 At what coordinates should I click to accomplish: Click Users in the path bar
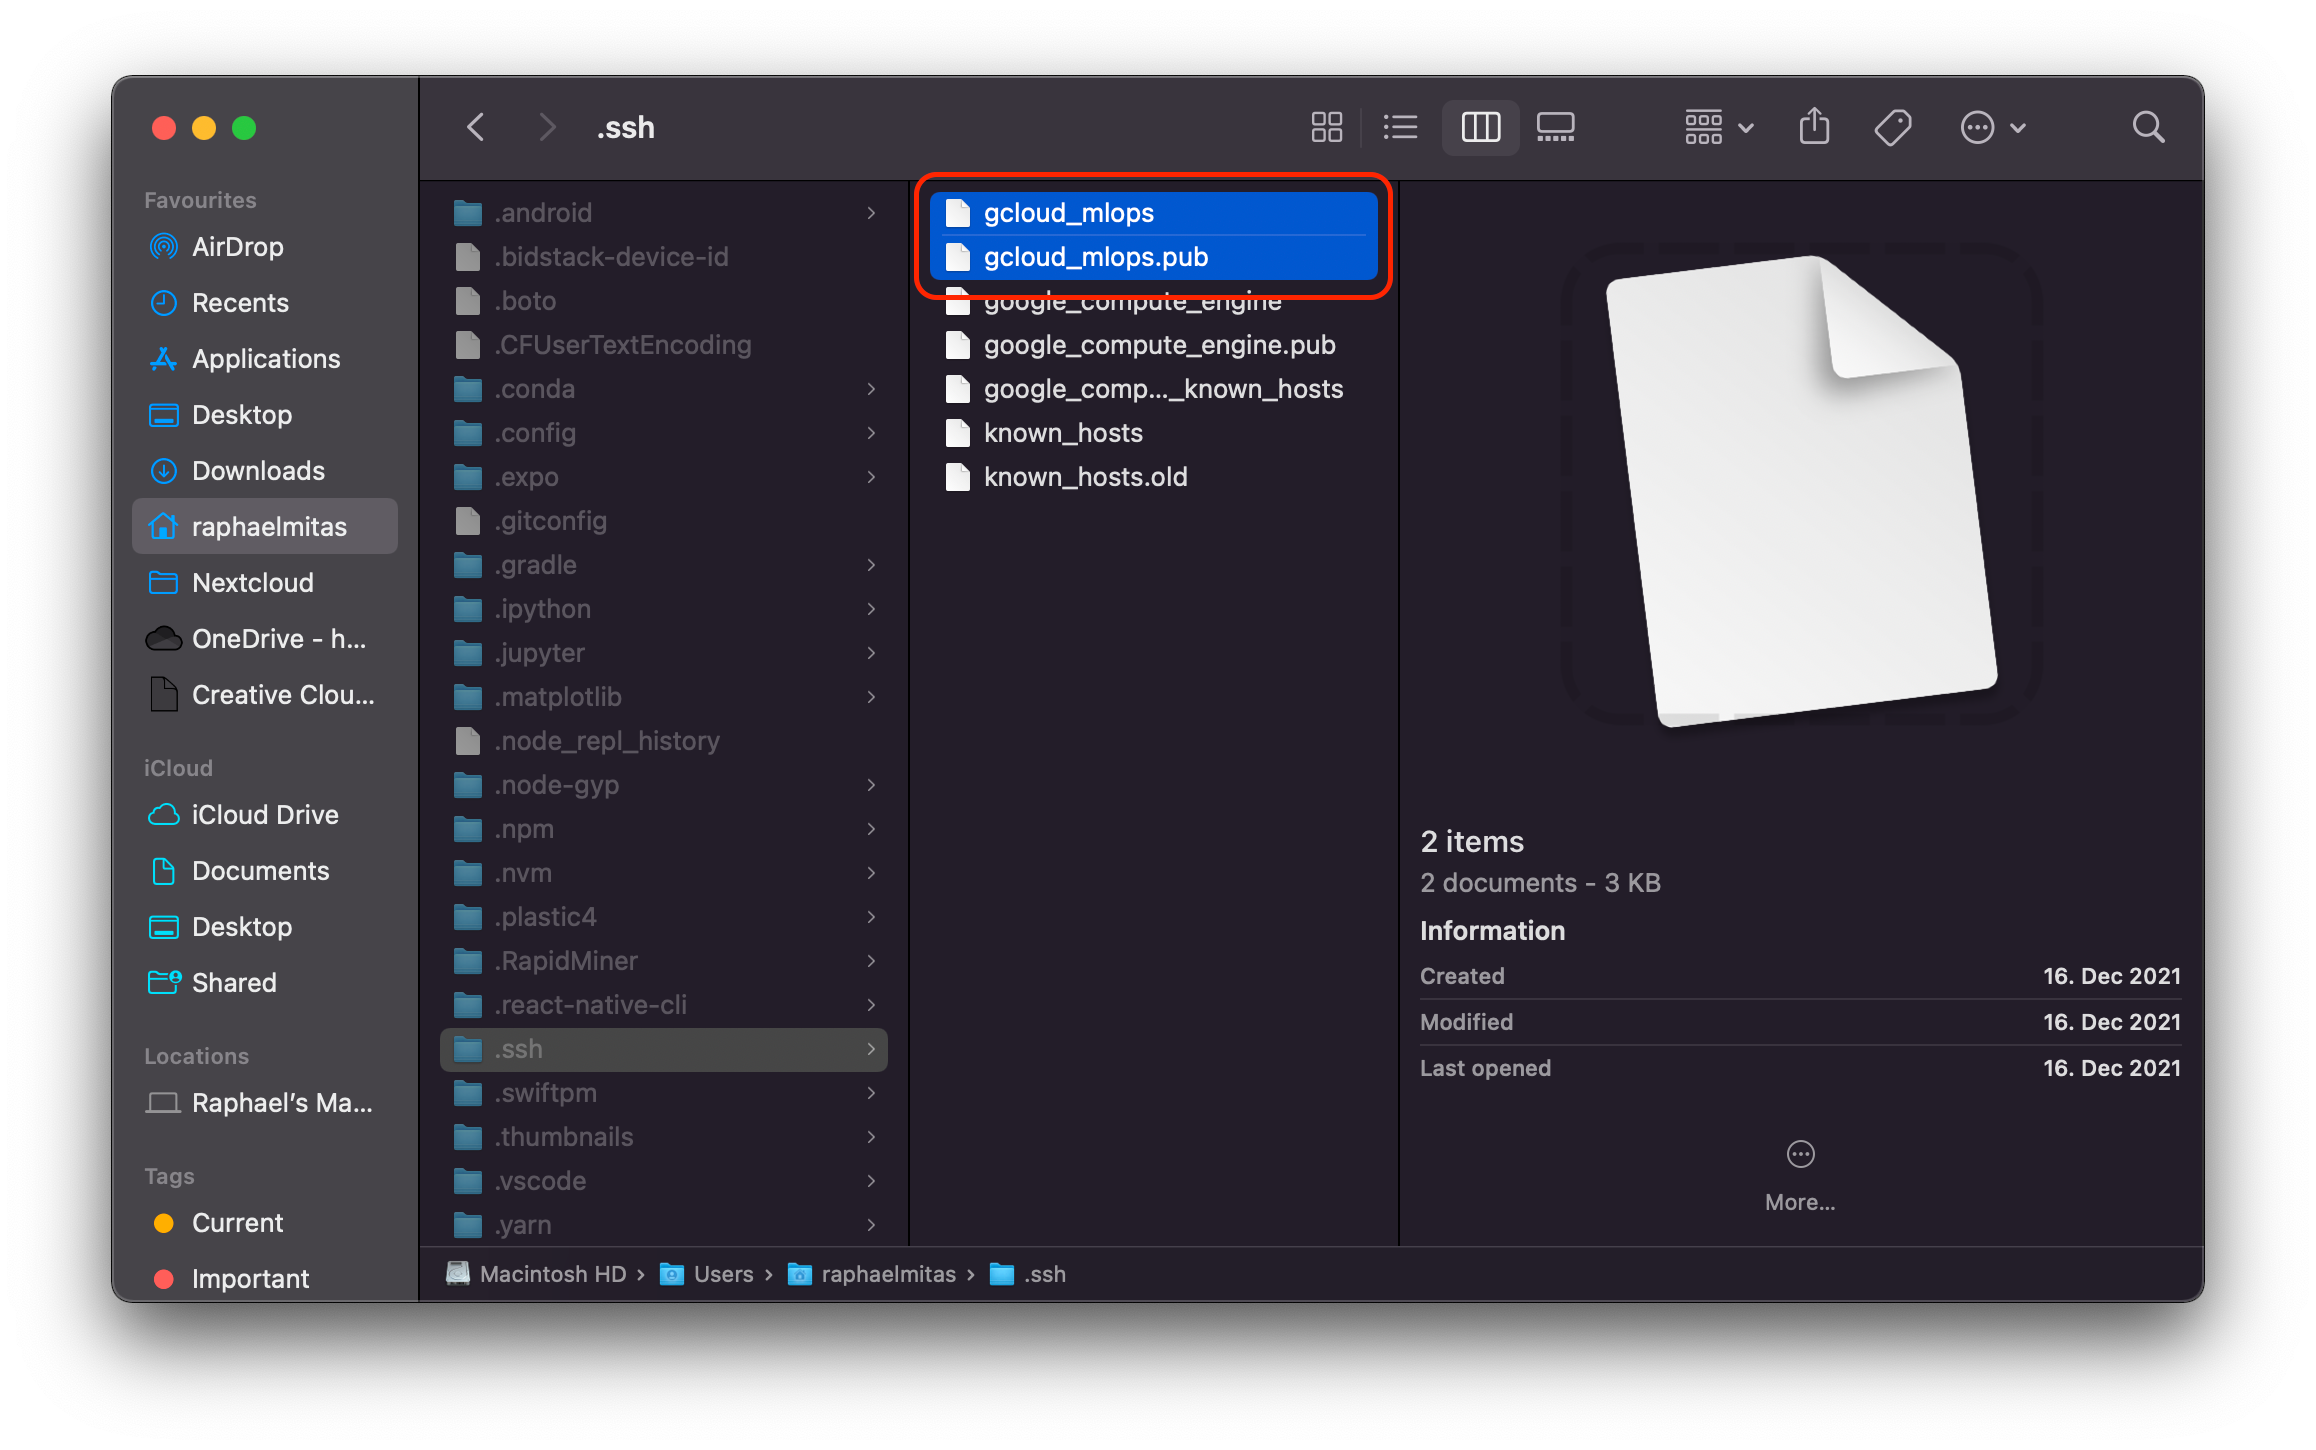click(x=722, y=1274)
